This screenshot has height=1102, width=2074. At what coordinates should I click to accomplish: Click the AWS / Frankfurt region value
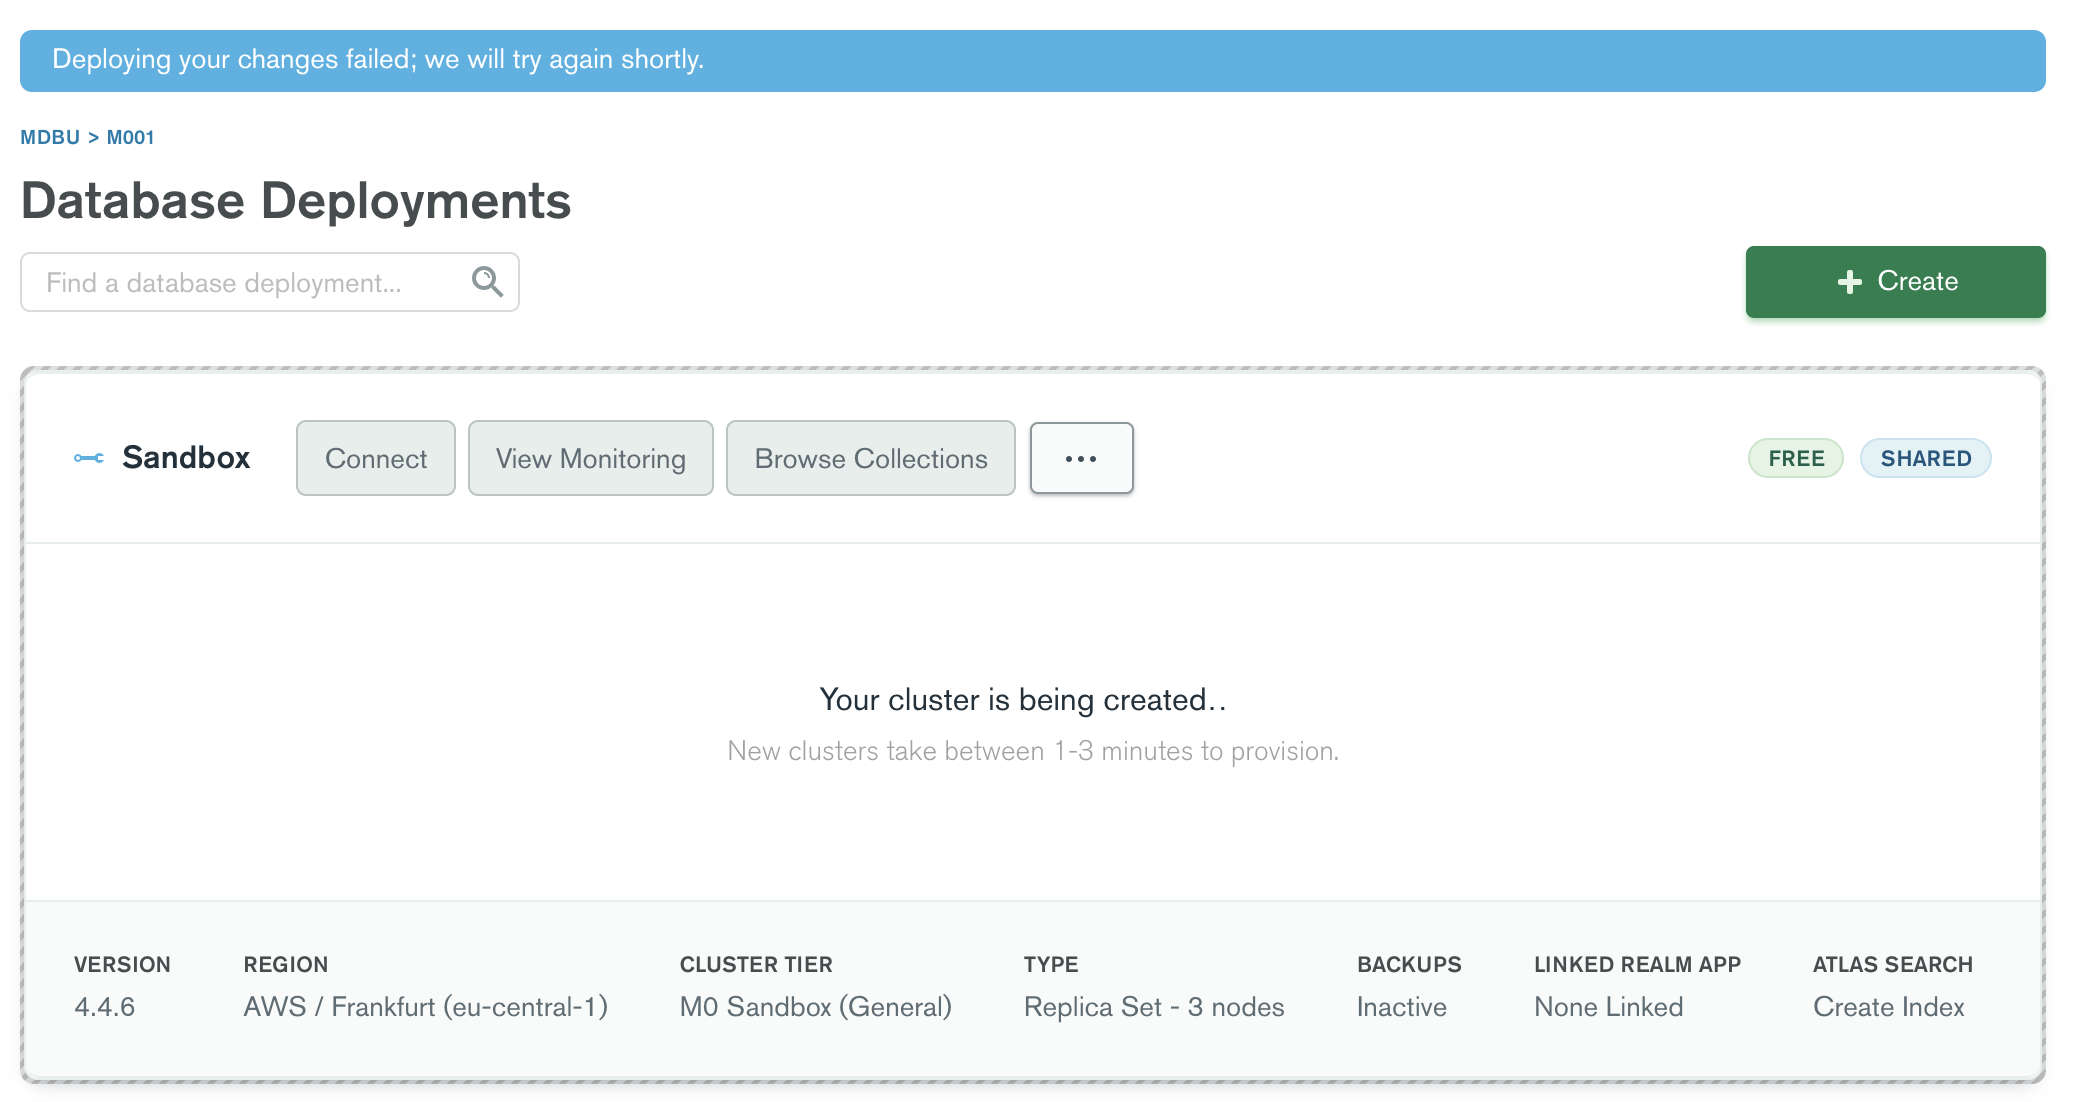(x=425, y=1007)
